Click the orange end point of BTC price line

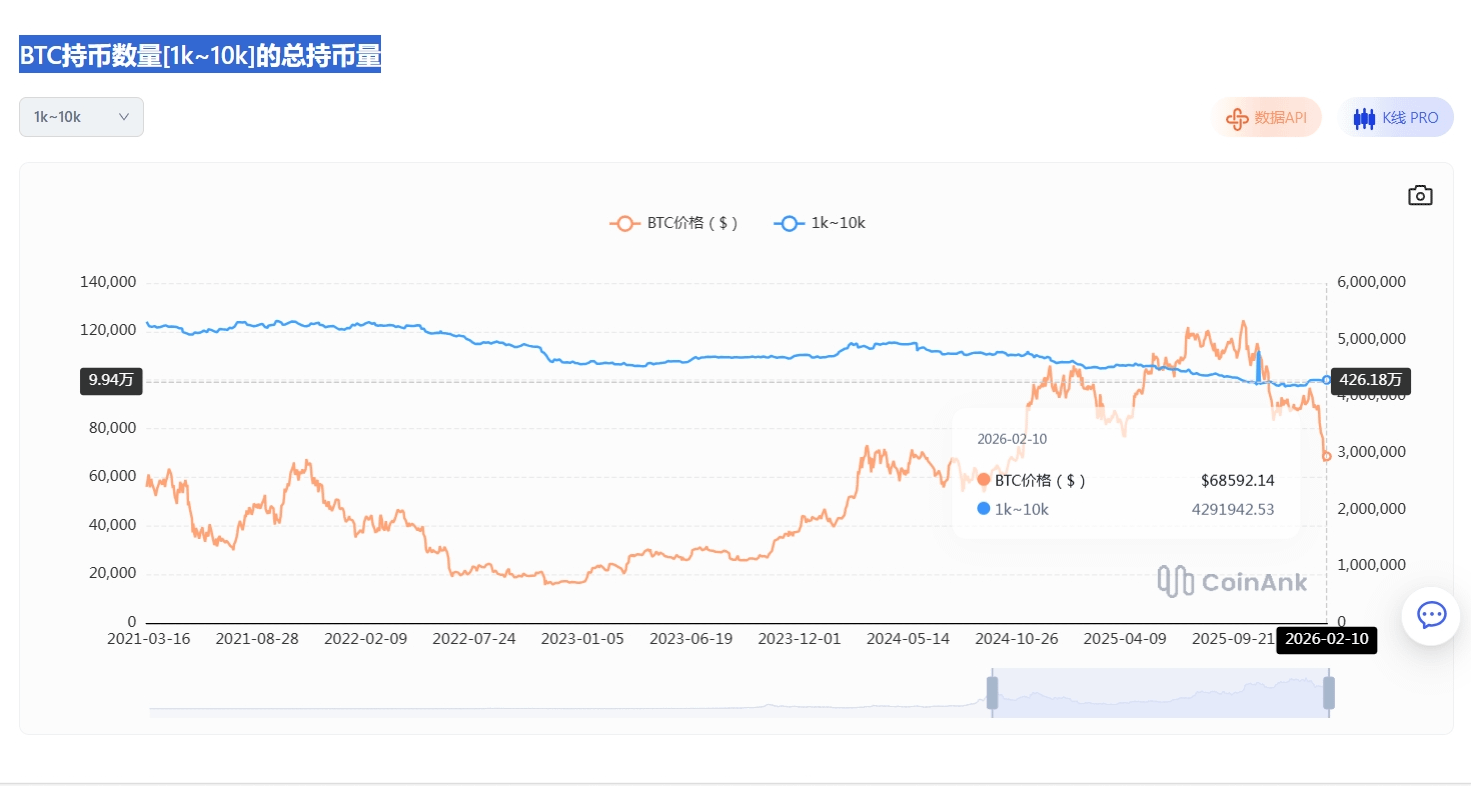(1327, 456)
